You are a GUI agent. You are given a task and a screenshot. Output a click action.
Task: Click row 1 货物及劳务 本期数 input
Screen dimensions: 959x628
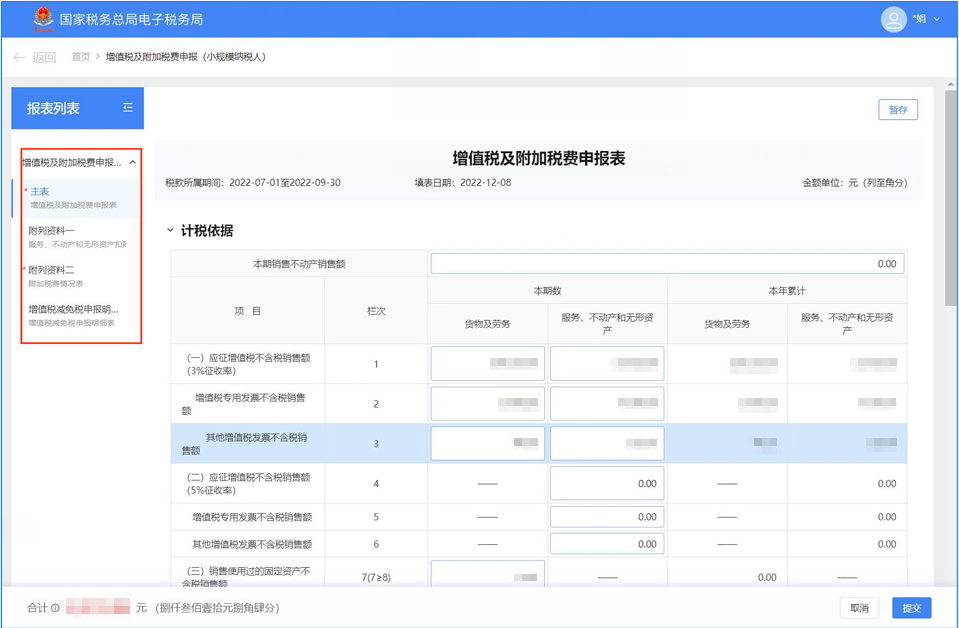[487, 364]
